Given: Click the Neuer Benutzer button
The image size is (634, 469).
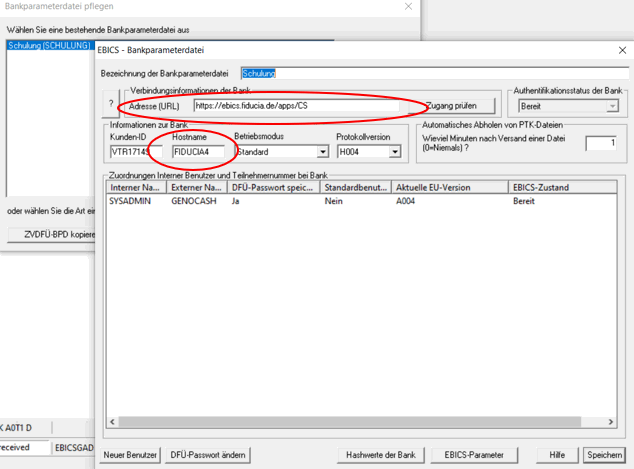Looking at the screenshot, I should pos(130,455).
